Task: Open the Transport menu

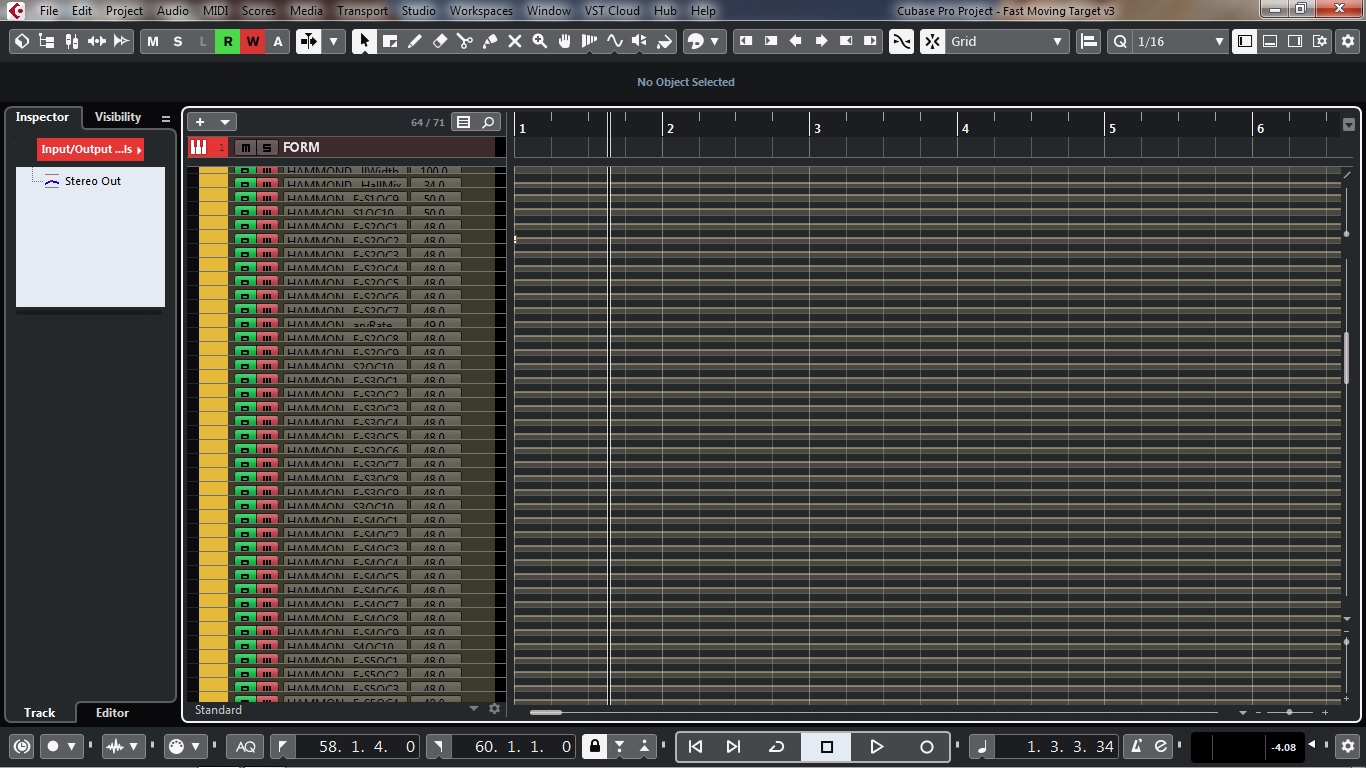Action: pos(362,10)
